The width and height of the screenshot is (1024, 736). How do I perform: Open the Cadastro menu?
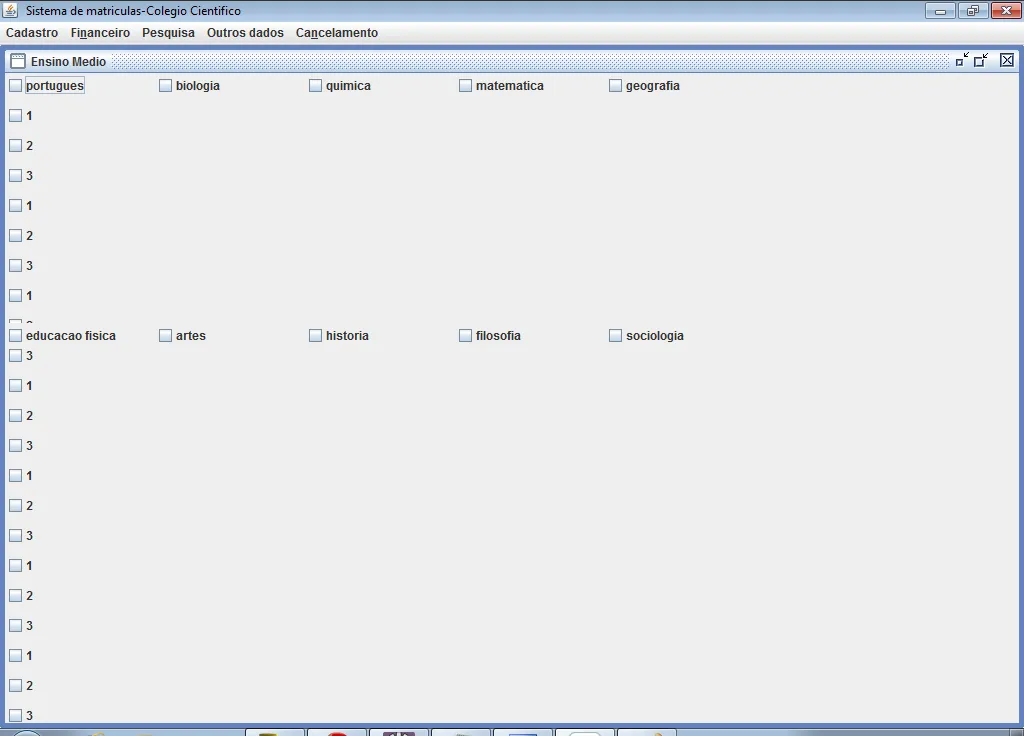32,33
